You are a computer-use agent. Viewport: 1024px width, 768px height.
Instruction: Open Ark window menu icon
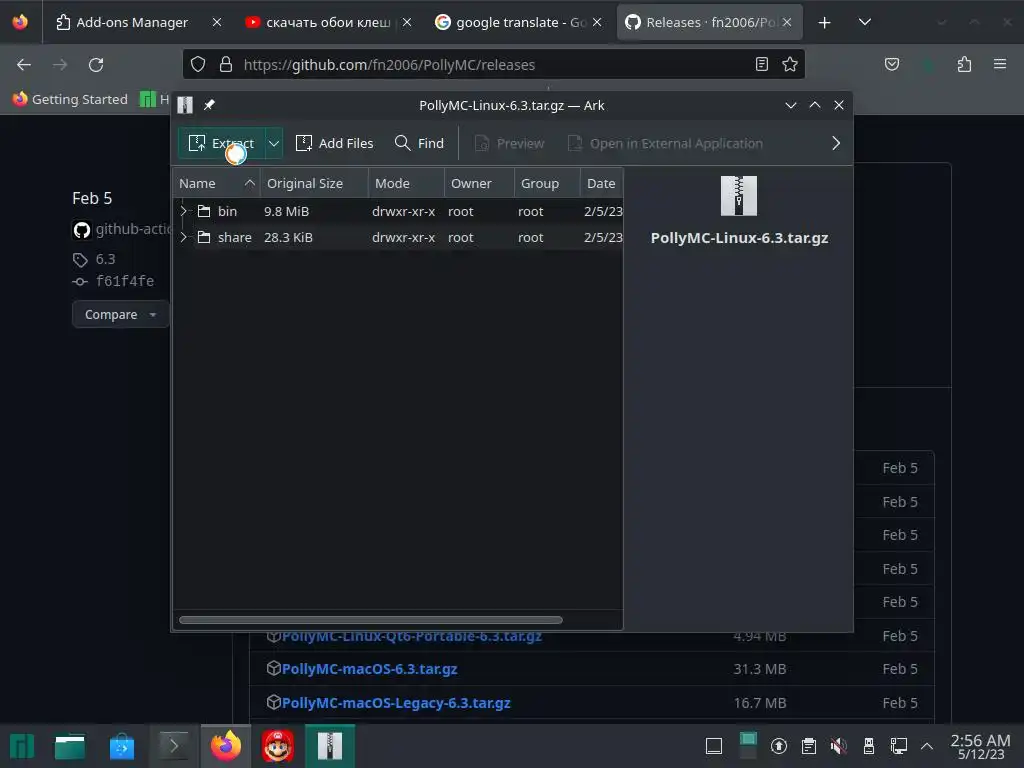coord(185,105)
